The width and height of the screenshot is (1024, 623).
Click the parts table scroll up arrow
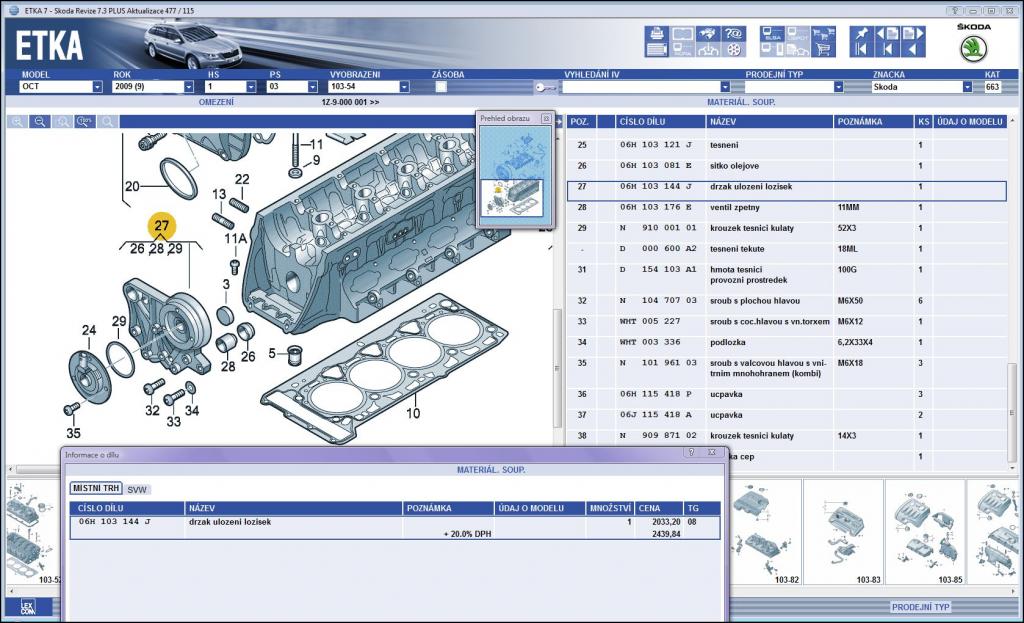click(x=1012, y=121)
